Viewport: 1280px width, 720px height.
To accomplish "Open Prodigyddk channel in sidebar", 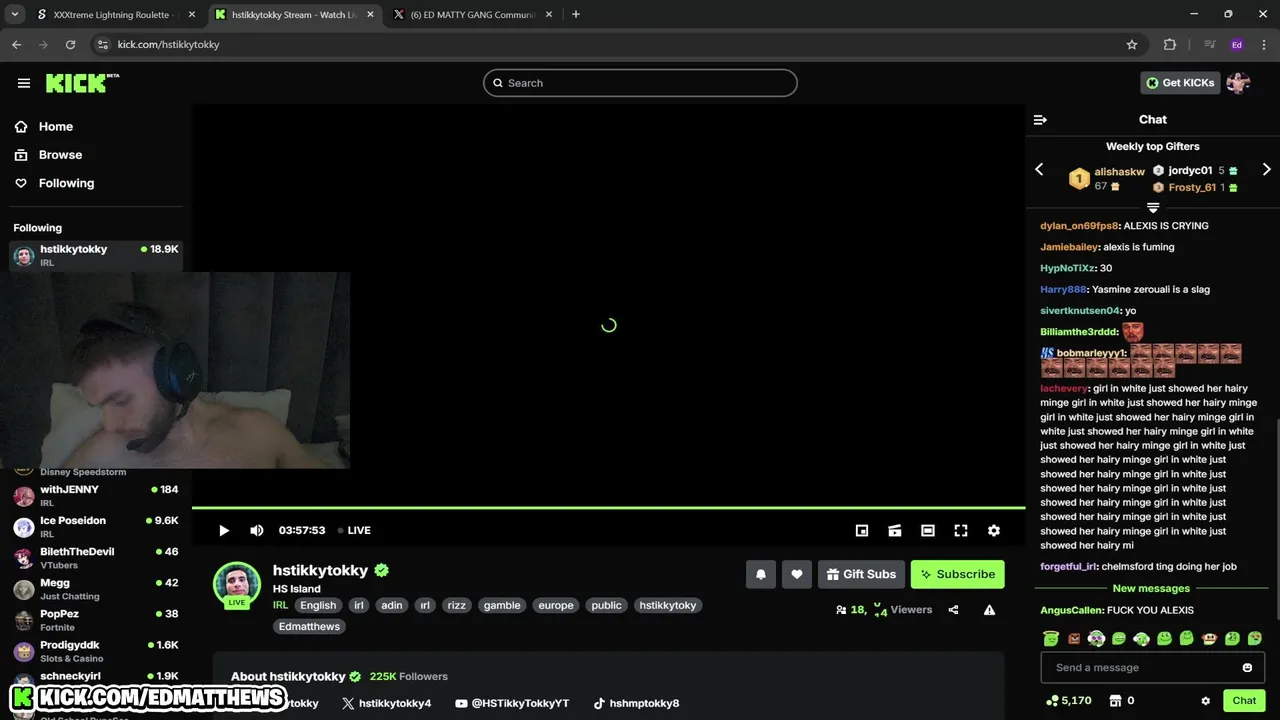I will [95, 651].
